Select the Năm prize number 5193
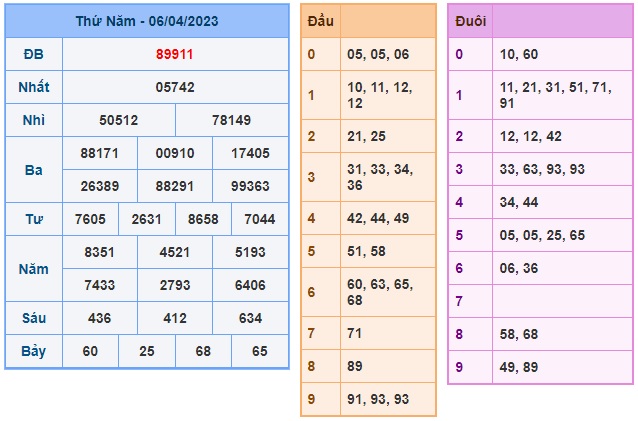The image size is (638, 421). click(250, 252)
